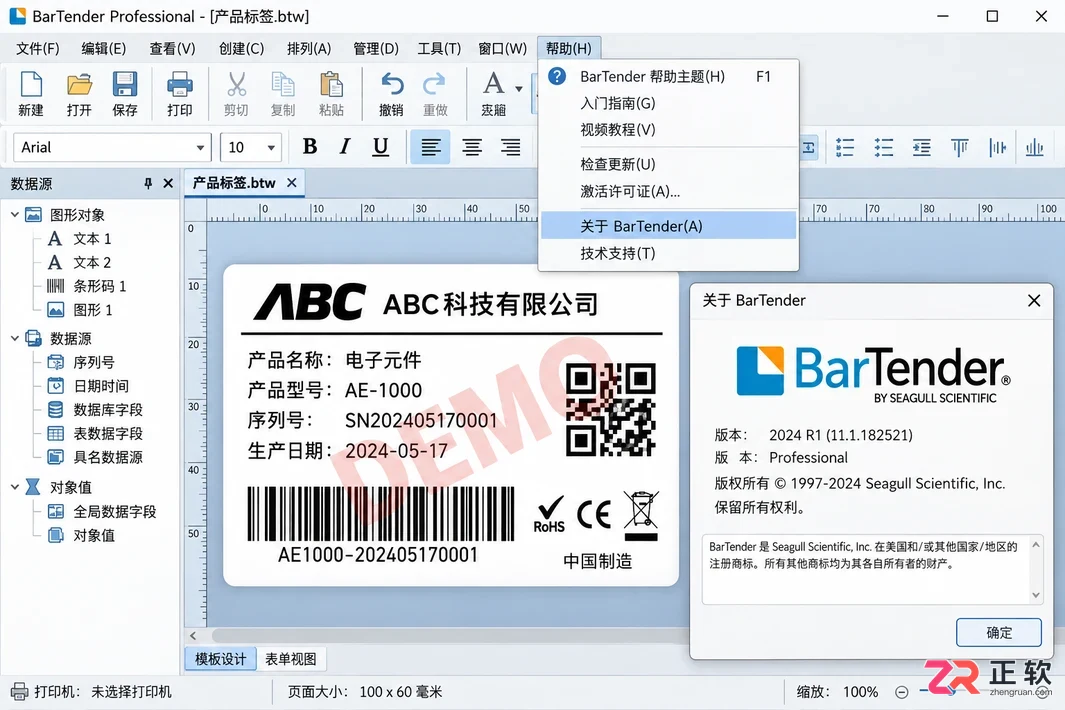Image resolution: width=1065 pixels, height=710 pixels.
Task: Click 确定 in About BarTender dialog
Action: pyautogui.click(x=998, y=633)
